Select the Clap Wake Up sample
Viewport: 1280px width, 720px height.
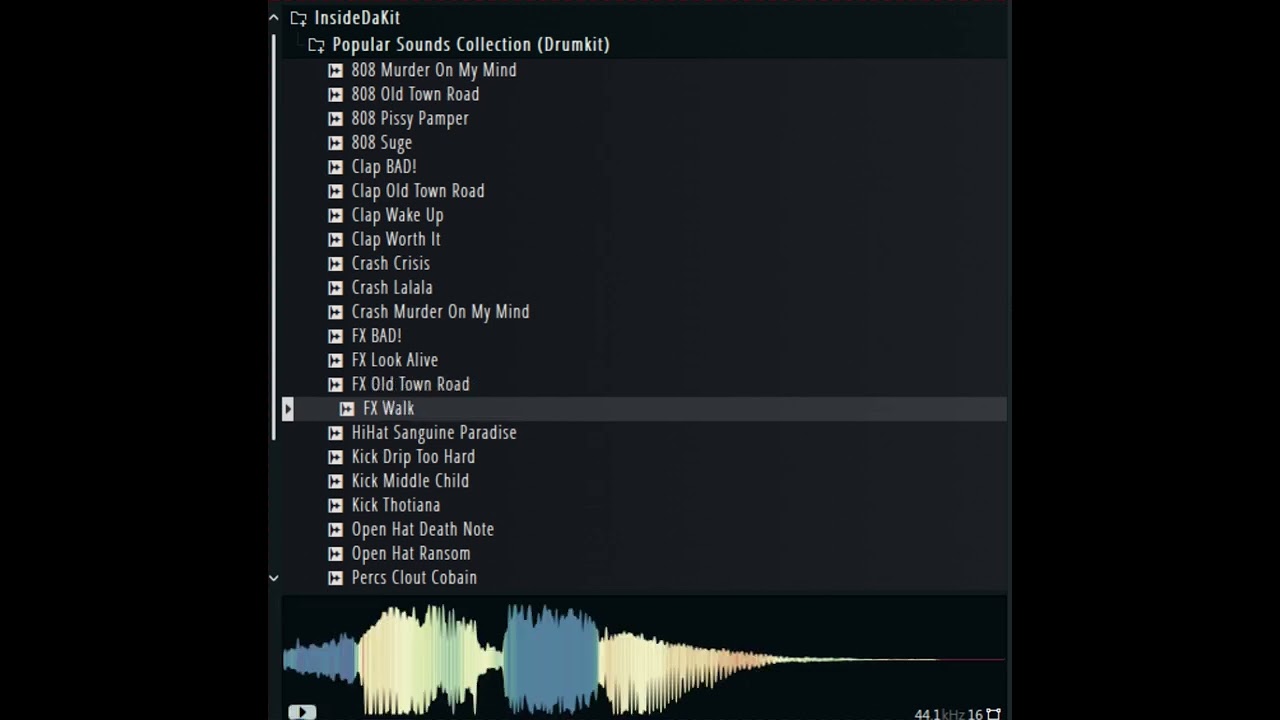click(x=397, y=215)
